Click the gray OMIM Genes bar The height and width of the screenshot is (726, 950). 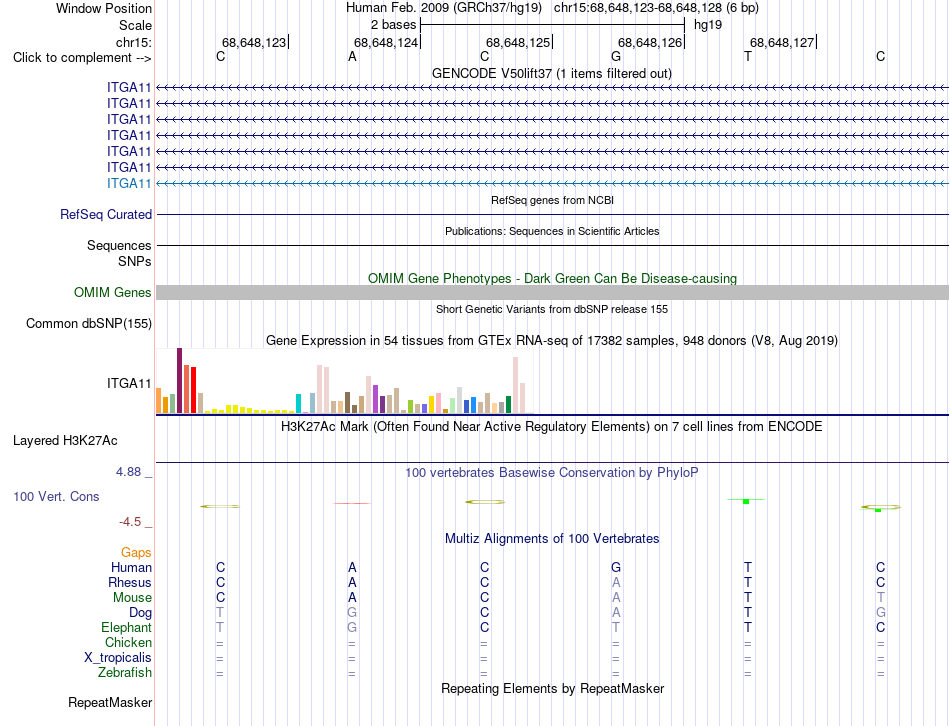pyautogui.click(x=552, y=293)
